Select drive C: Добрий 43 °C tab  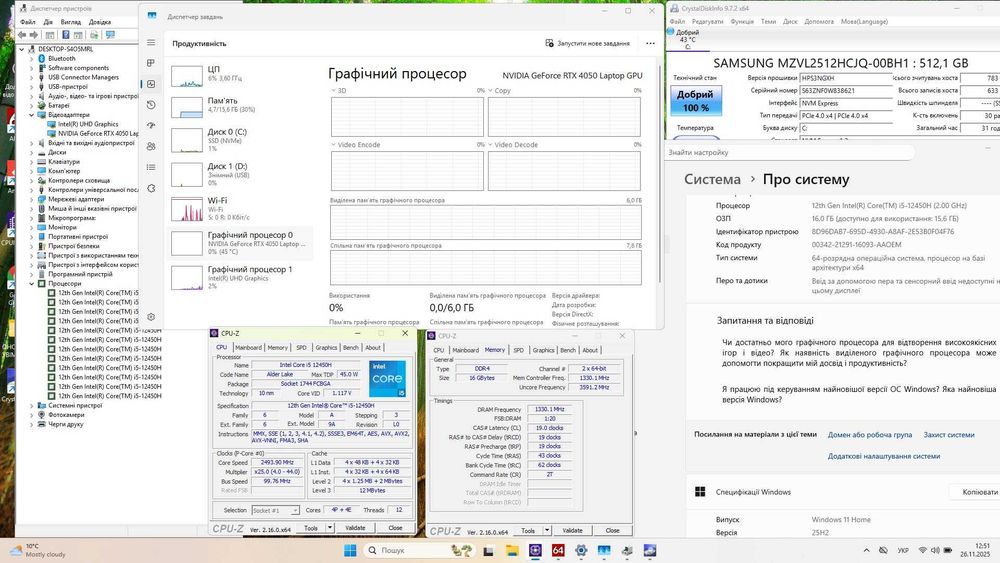point(687,40)
